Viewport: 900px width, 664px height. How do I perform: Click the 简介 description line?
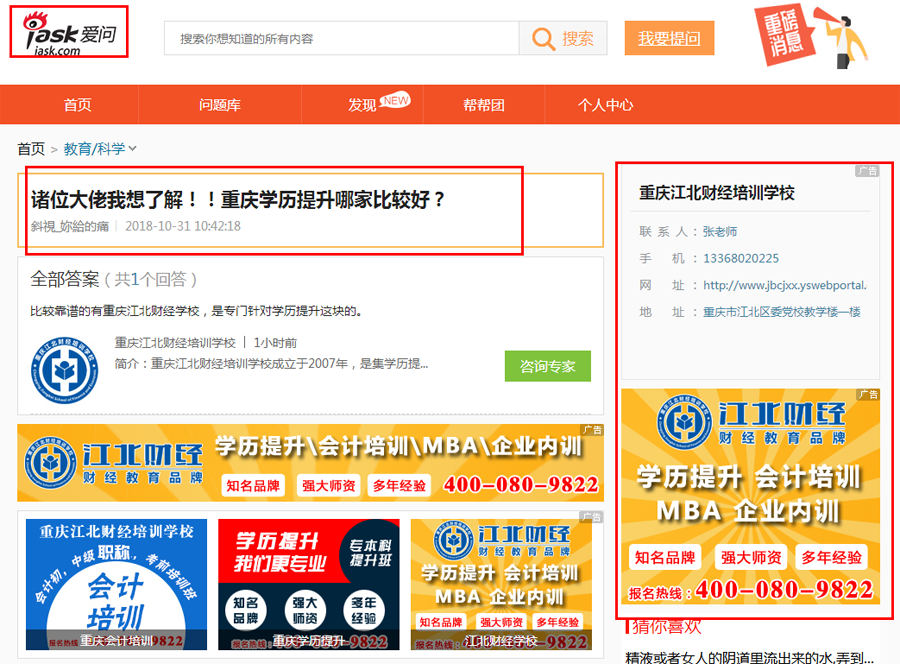tap(271, 364)
